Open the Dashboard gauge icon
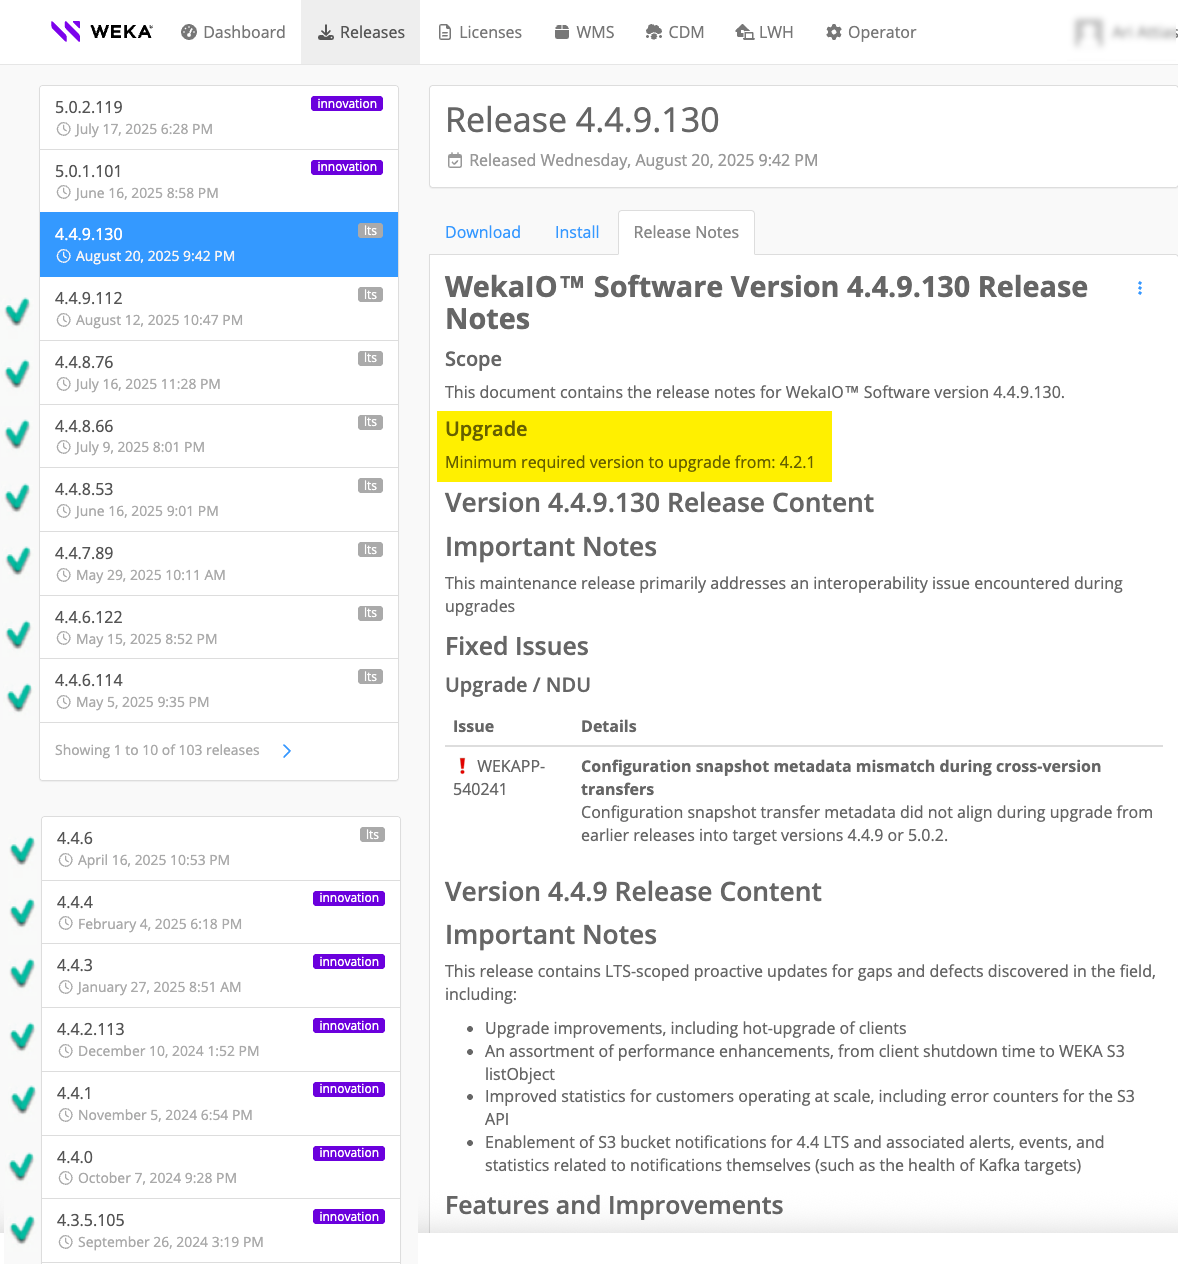This screenshot has width=1178, height=1264. coord(189,32)
